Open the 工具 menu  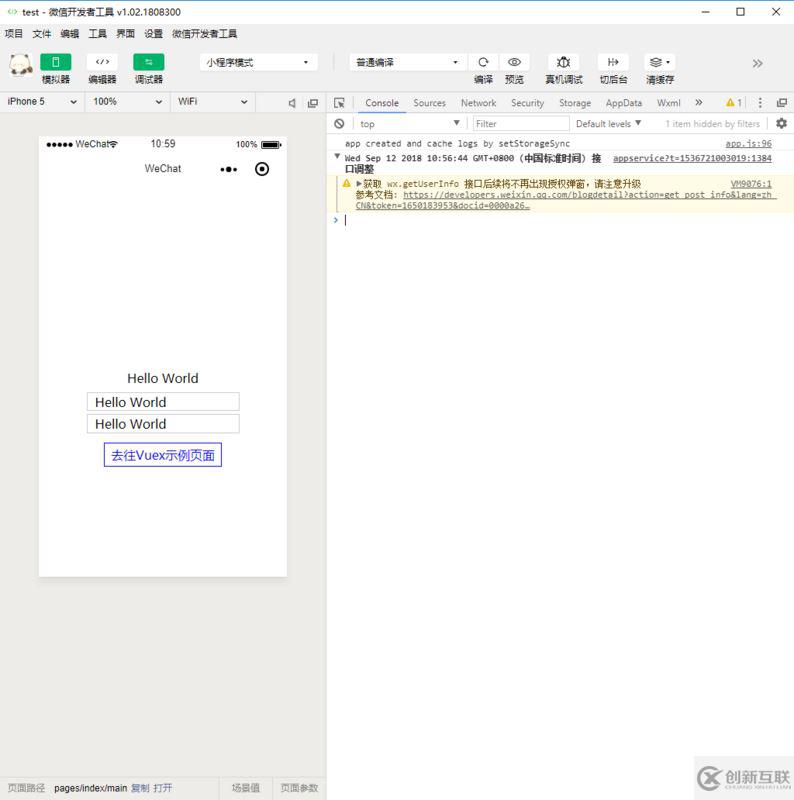pos(97,34)
